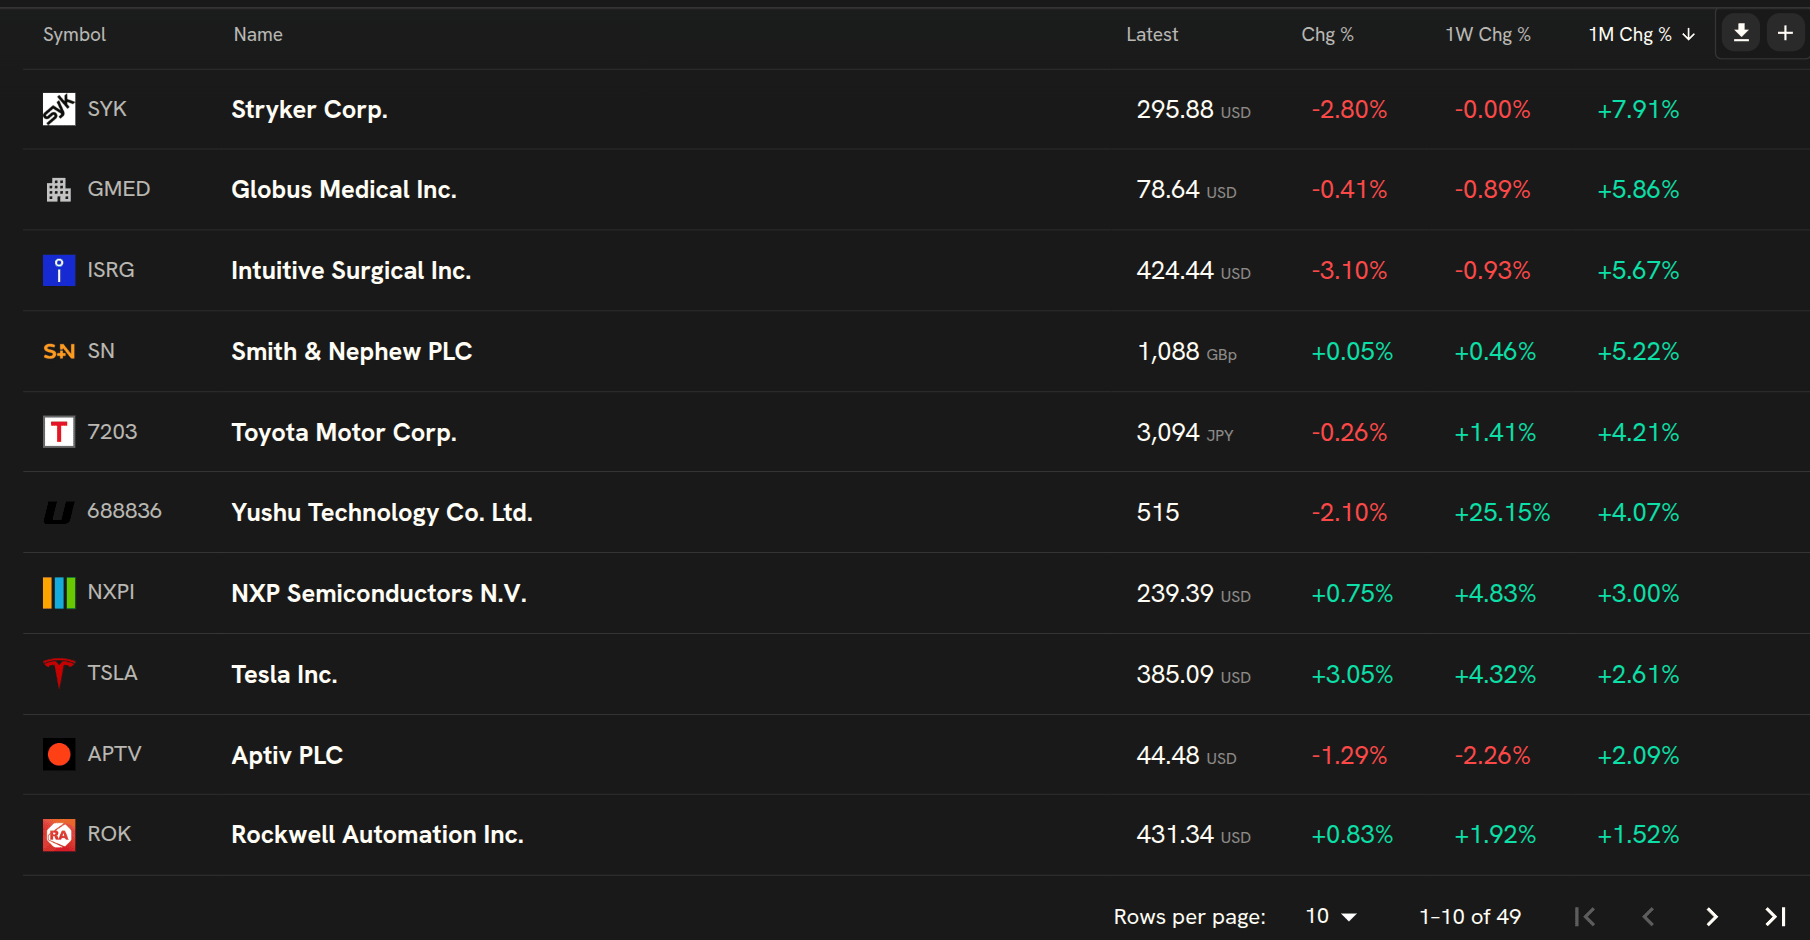This screenshot has width=1810, height=940.
Task: Sort by the 1W Chg % column header
Action: pos(1488,34)
